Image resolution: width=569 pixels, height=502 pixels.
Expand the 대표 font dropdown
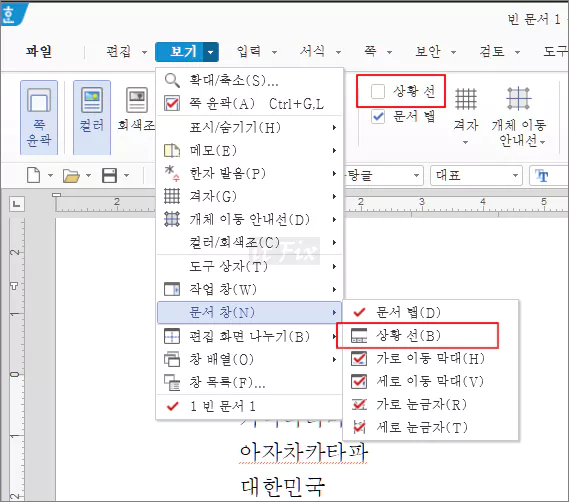point(515,176)
